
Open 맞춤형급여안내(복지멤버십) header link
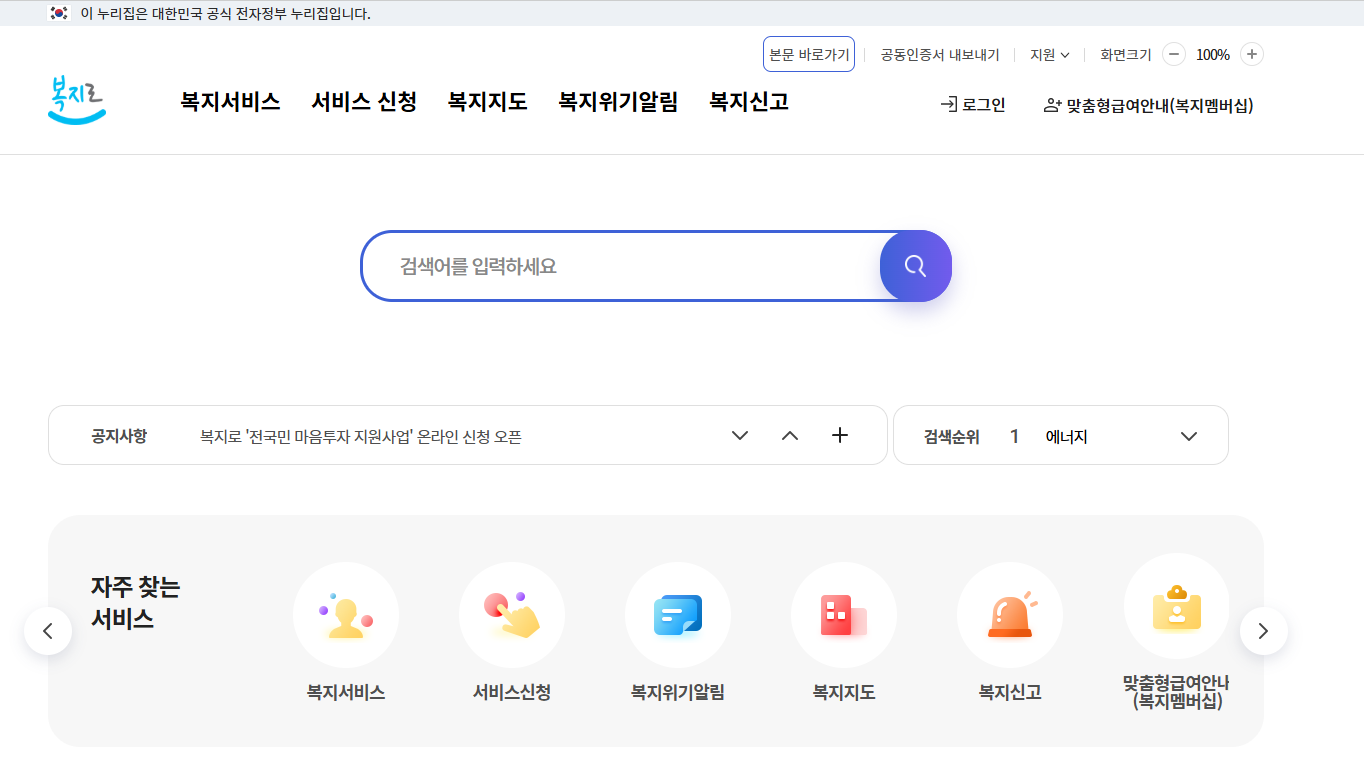[1148, 105]
